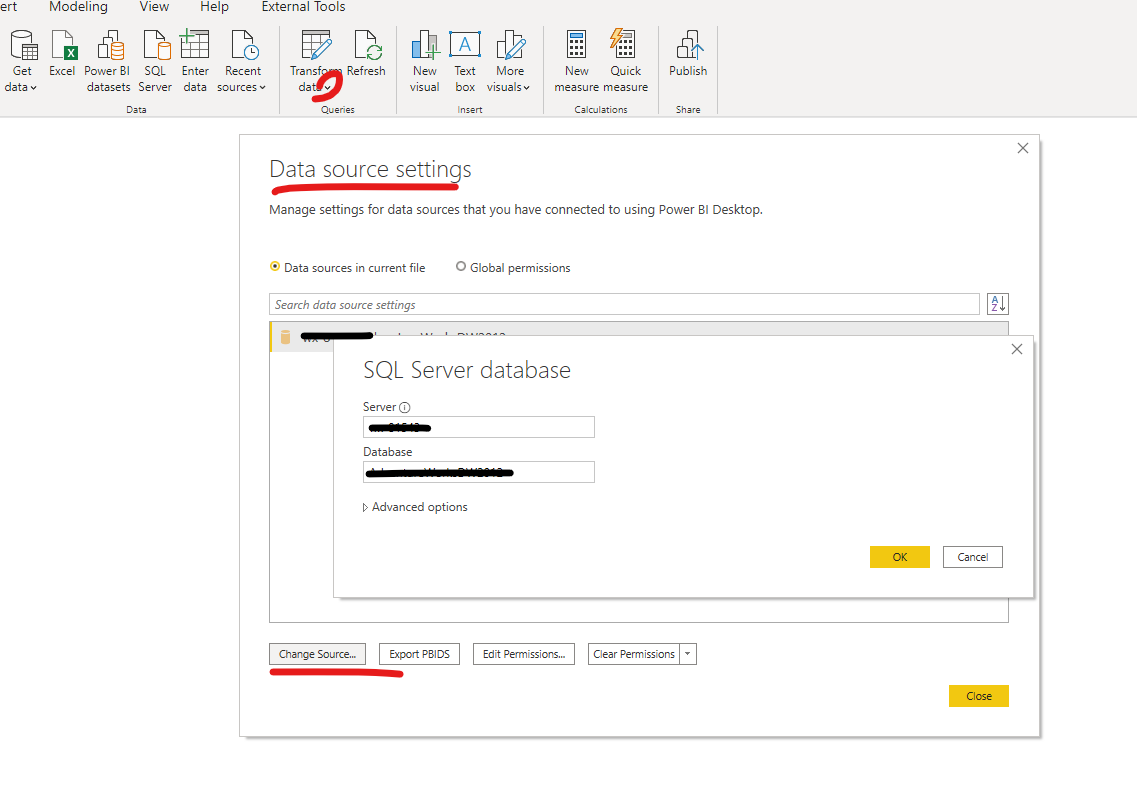Cancel the SQL Server database dialog
This screenshot has height=791, width=1137.
click(972, 557)
